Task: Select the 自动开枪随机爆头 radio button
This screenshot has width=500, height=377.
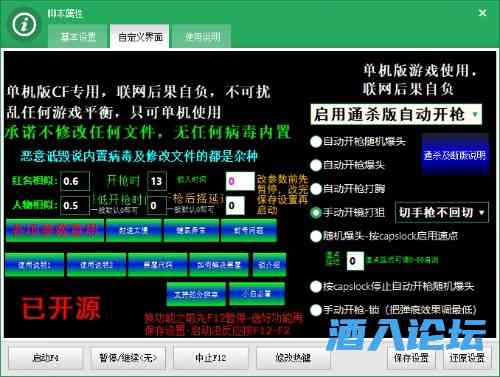Action: 316,142
